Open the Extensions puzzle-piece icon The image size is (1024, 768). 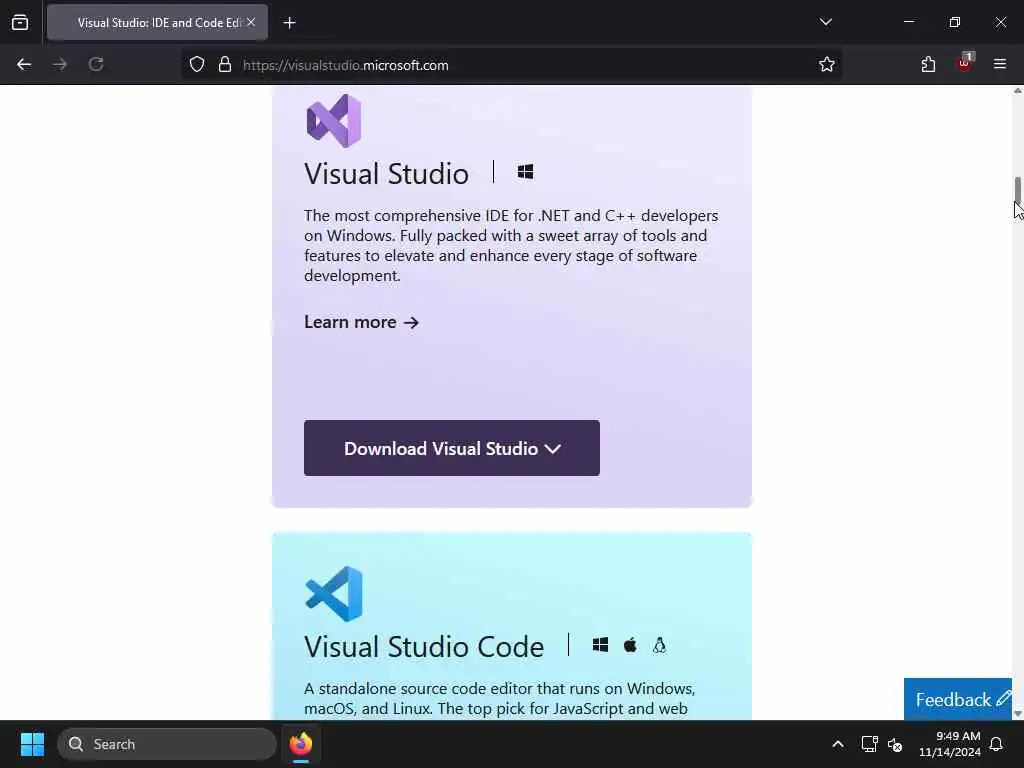pyautogui.click(x=929, y=65)
